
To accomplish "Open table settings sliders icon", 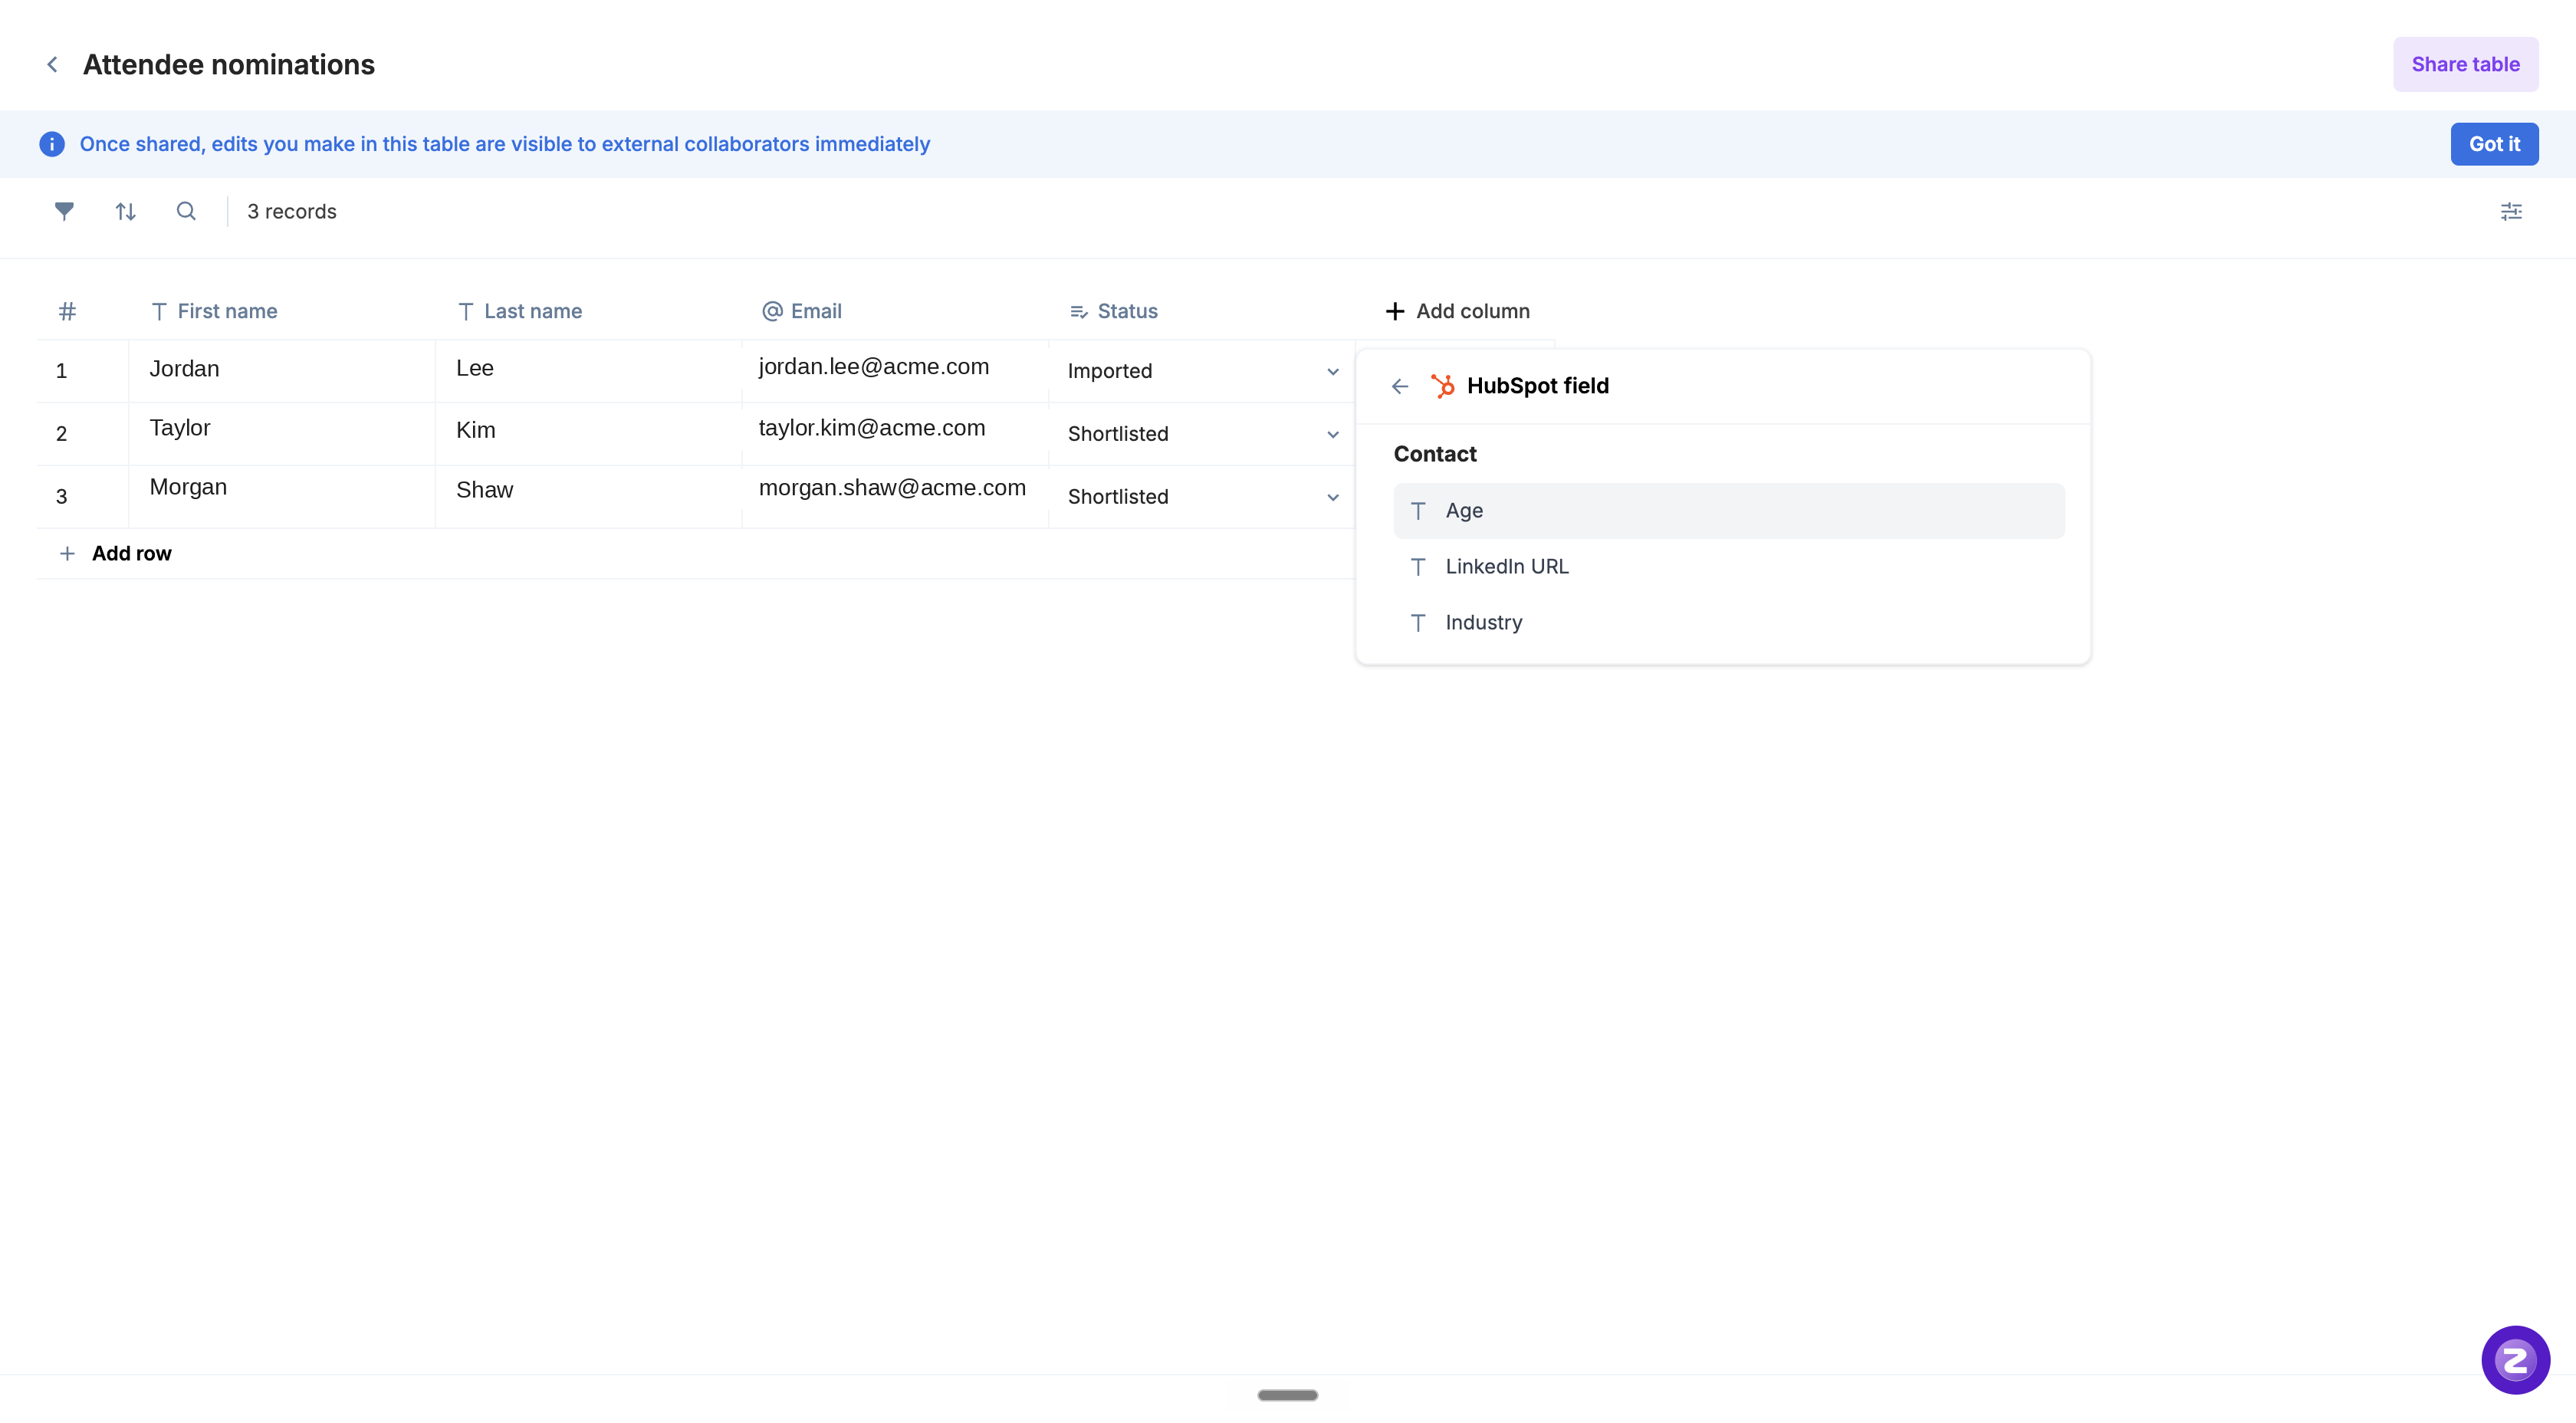I will tap(2511, 211).
